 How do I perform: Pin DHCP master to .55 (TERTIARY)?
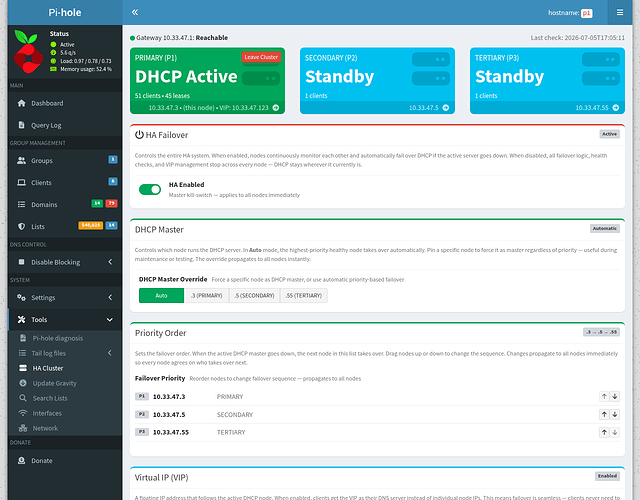tap(304, 296)
